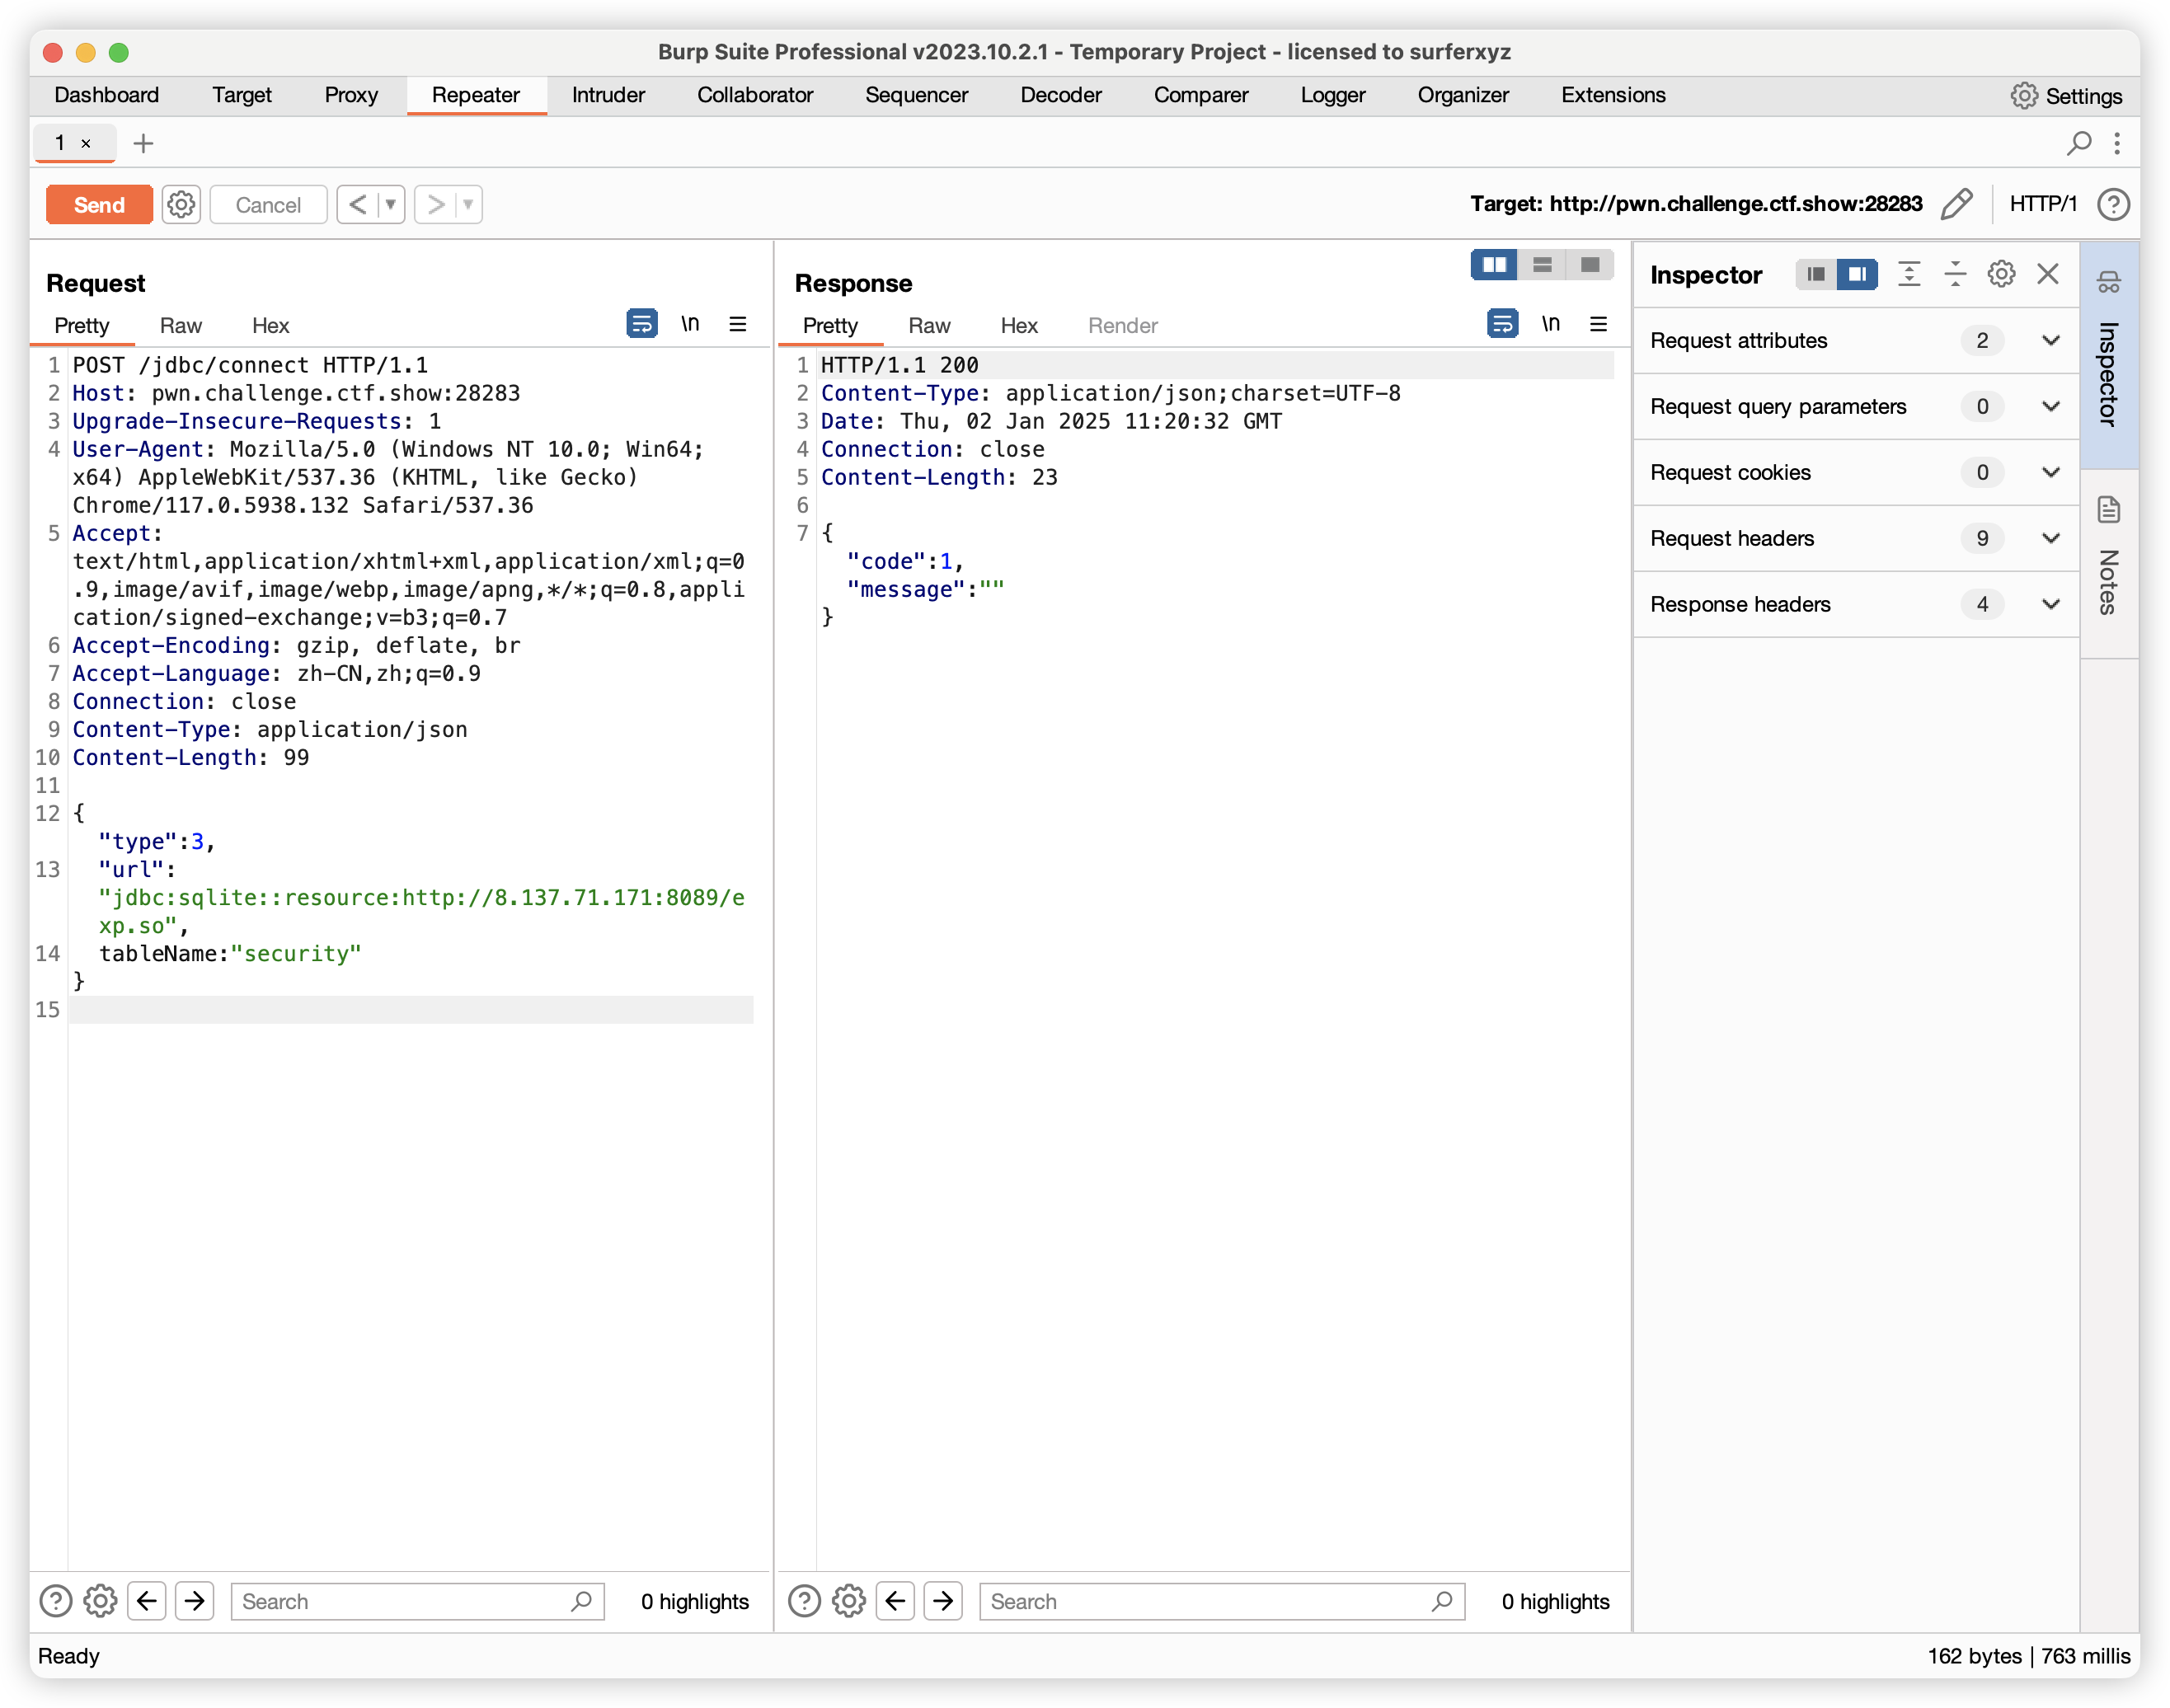This screenshot has width=2170, height=1708.
Task: Click the Cancel button
Action: 268,205
